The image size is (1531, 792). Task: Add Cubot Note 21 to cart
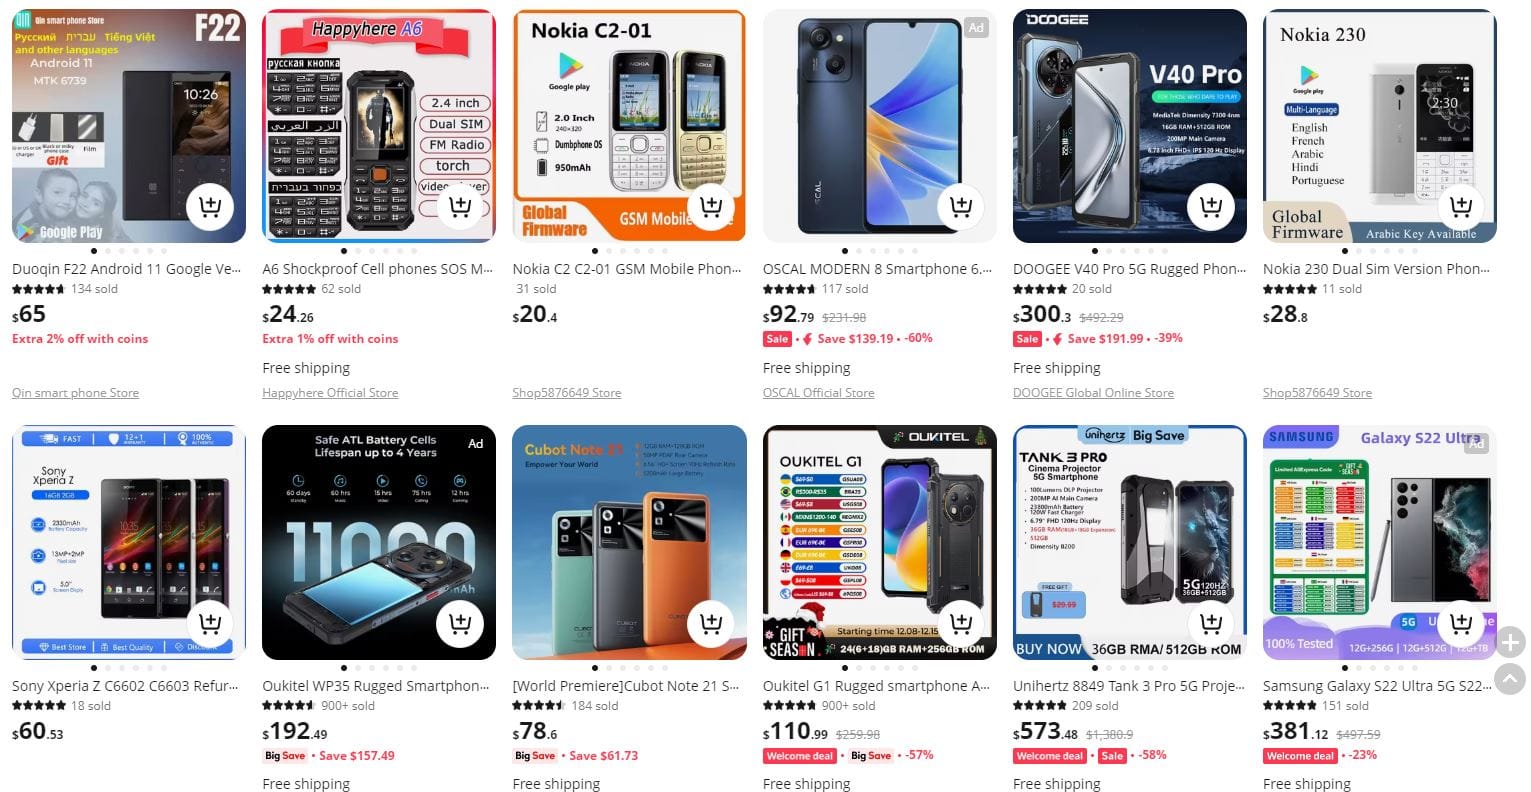711,624
